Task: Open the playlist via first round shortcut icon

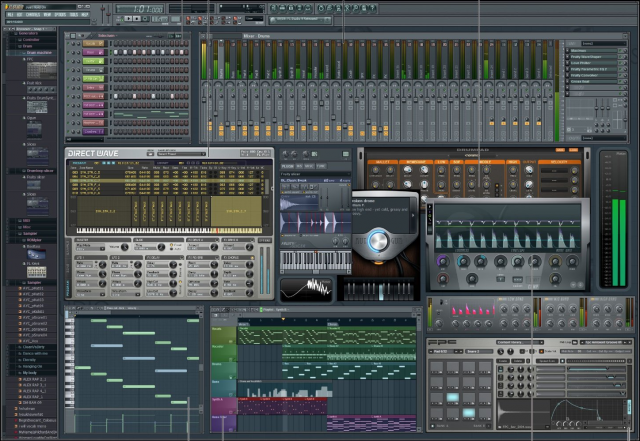Action: [x=273, y=8]
